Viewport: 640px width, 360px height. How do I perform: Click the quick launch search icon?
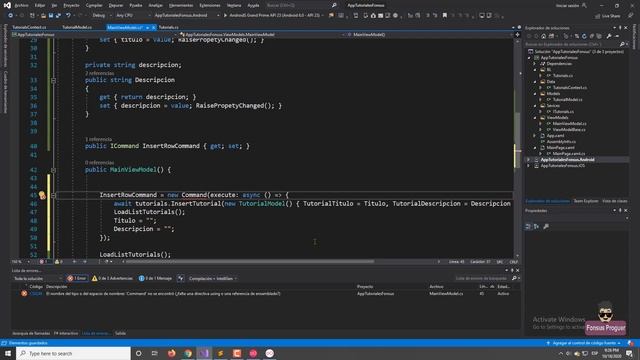point(334,5)
